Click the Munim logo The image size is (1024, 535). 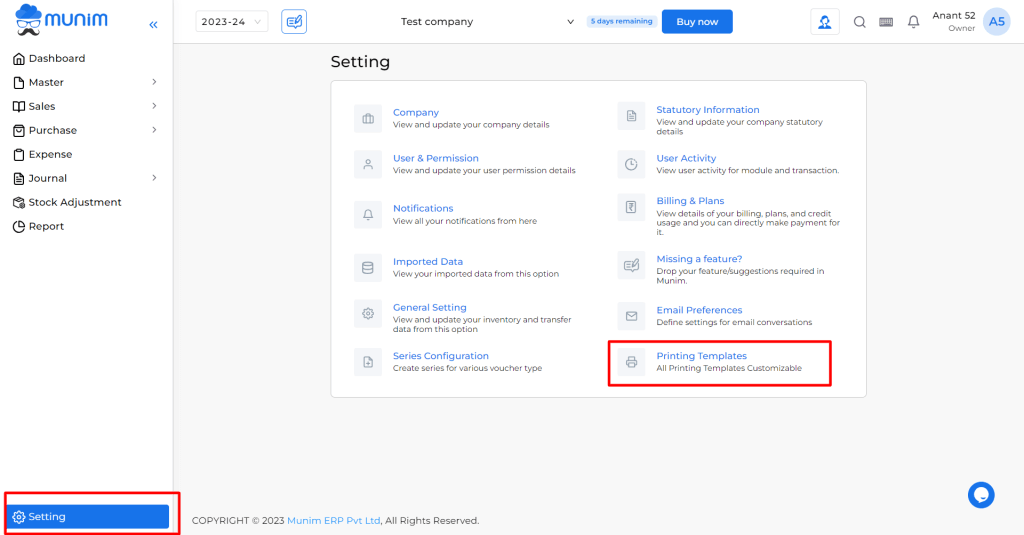coord(61,20)
